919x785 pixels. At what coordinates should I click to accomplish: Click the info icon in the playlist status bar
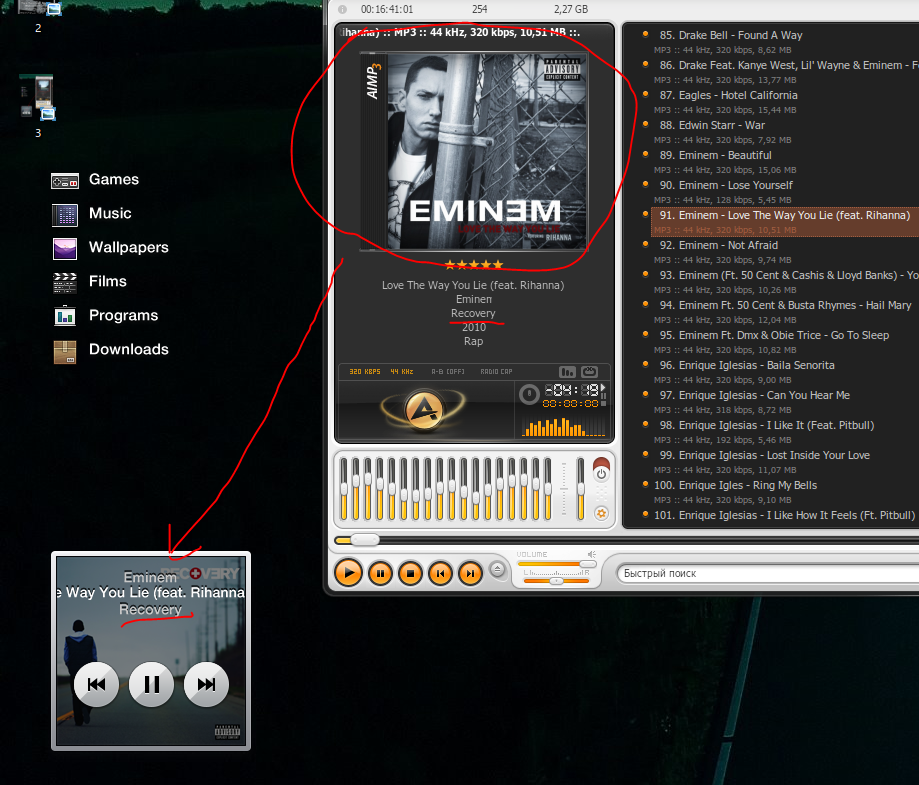click(x=342, y=9)
